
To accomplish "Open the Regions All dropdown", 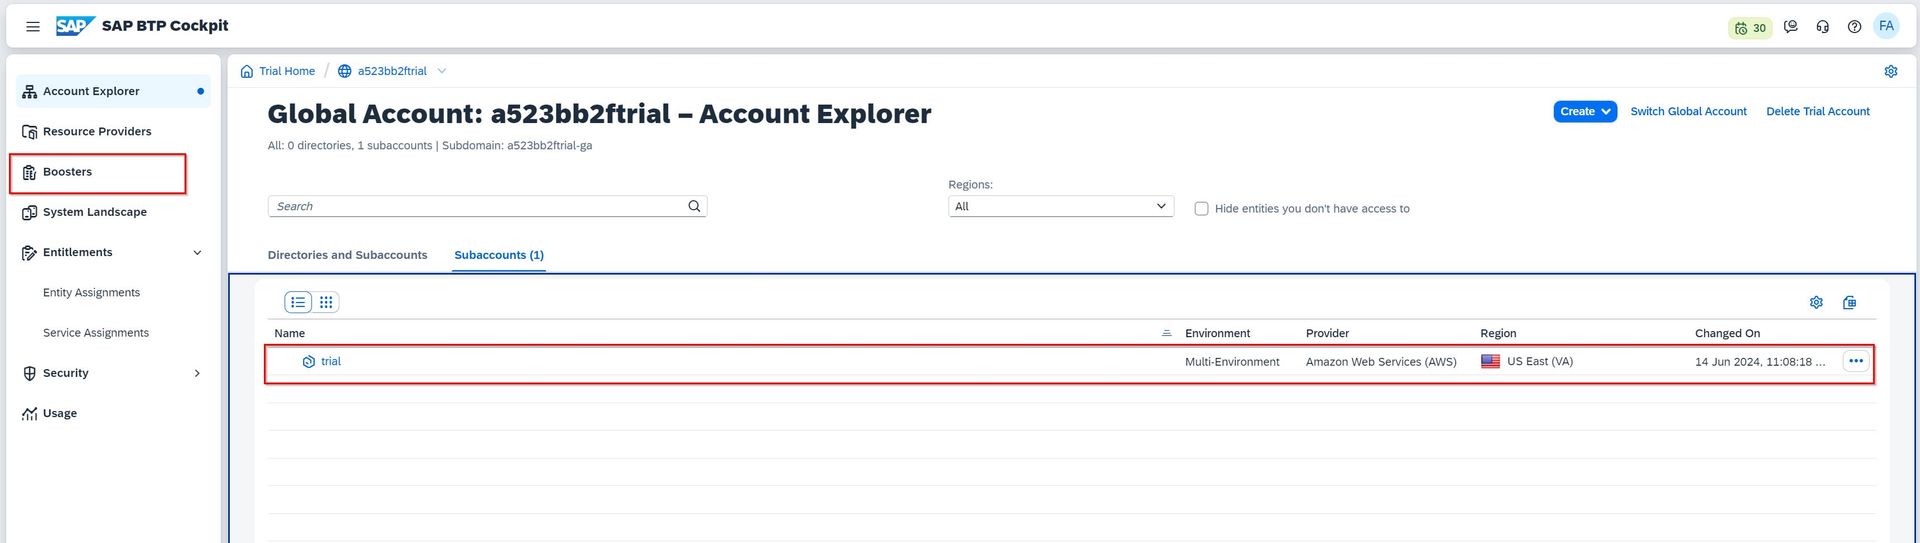I will [x=1061, y=206].
